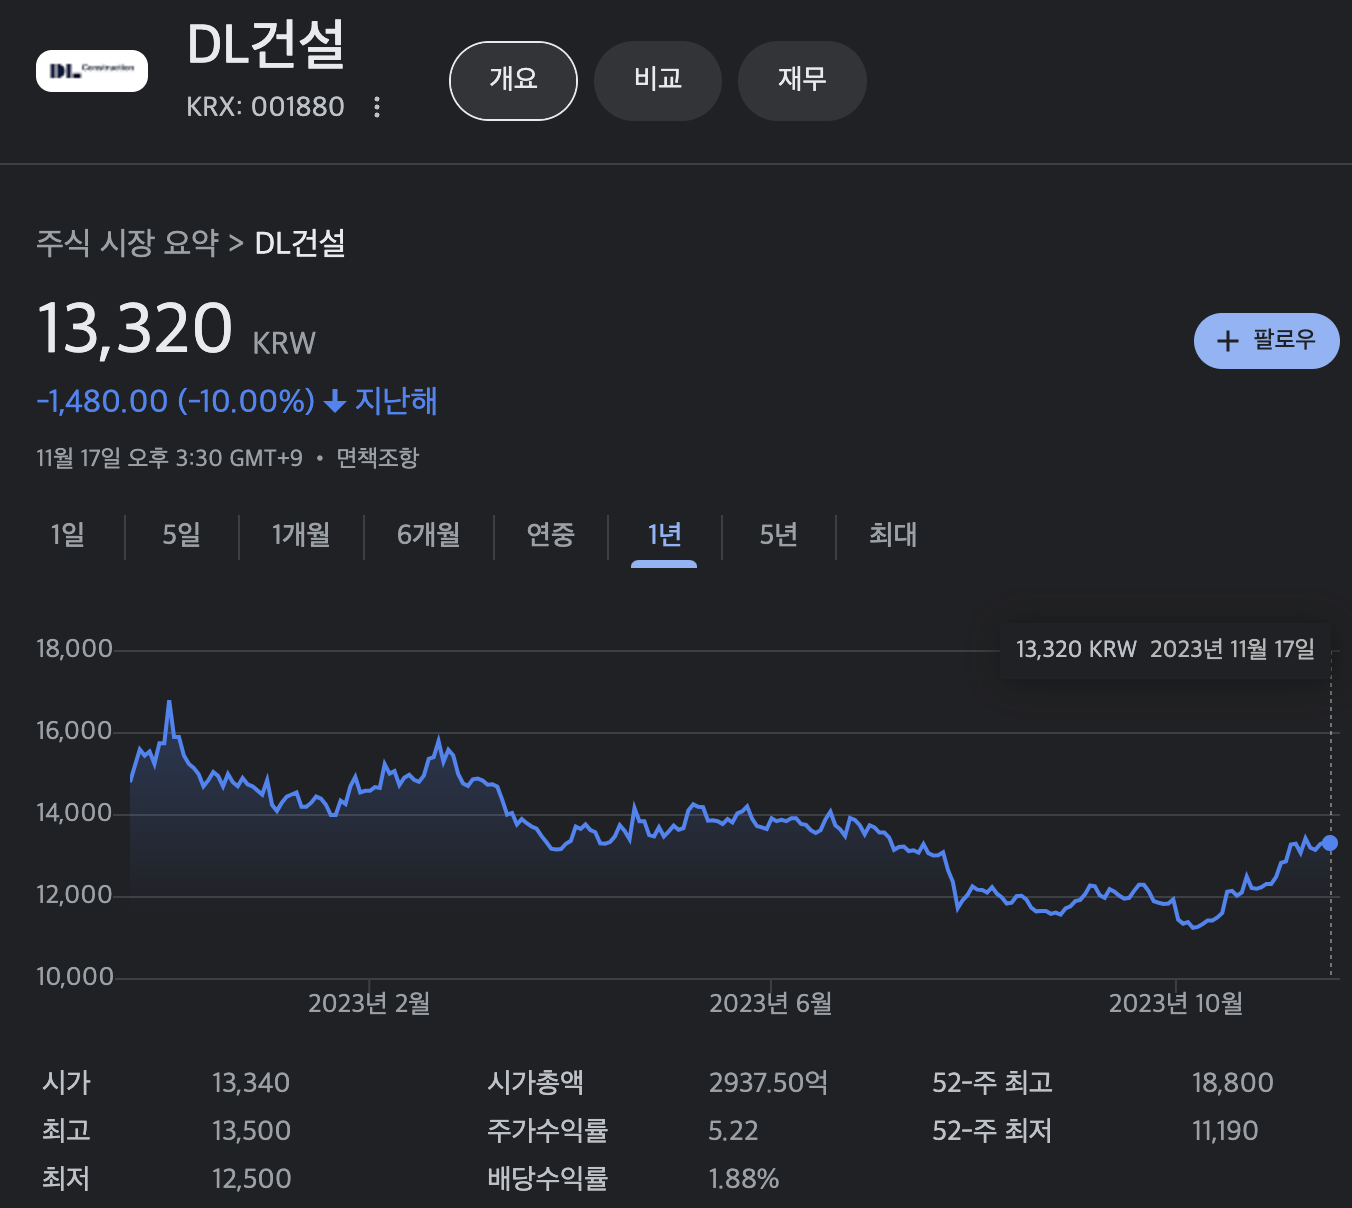Click the DL Construction company logo
The width and height of the screenshot is (1352, 1208).
92,71
